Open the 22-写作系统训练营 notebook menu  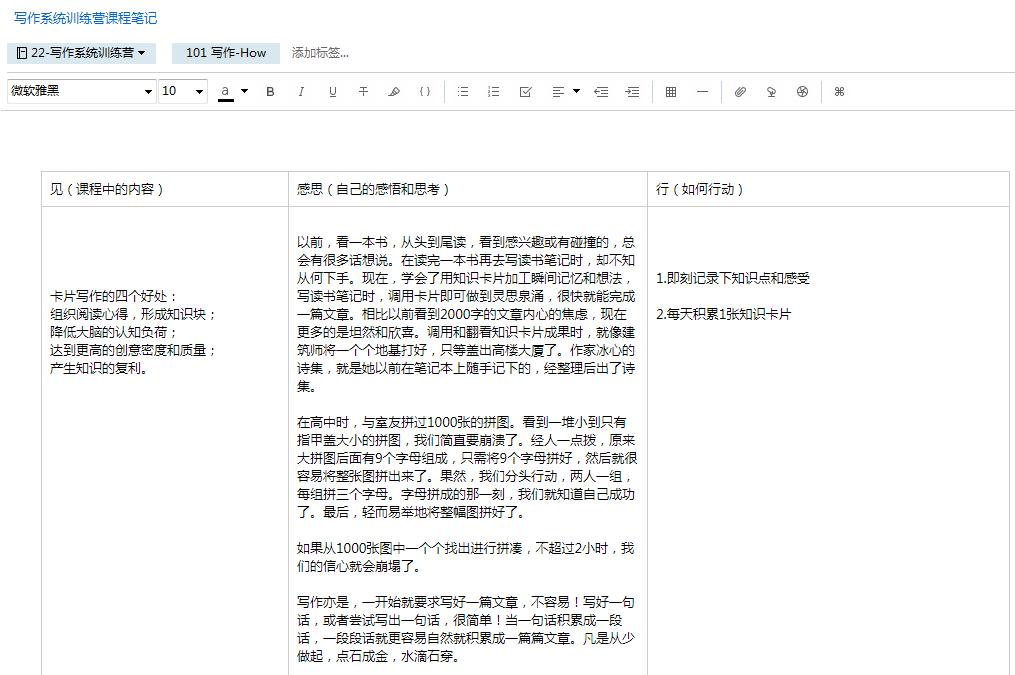point(81,53)
